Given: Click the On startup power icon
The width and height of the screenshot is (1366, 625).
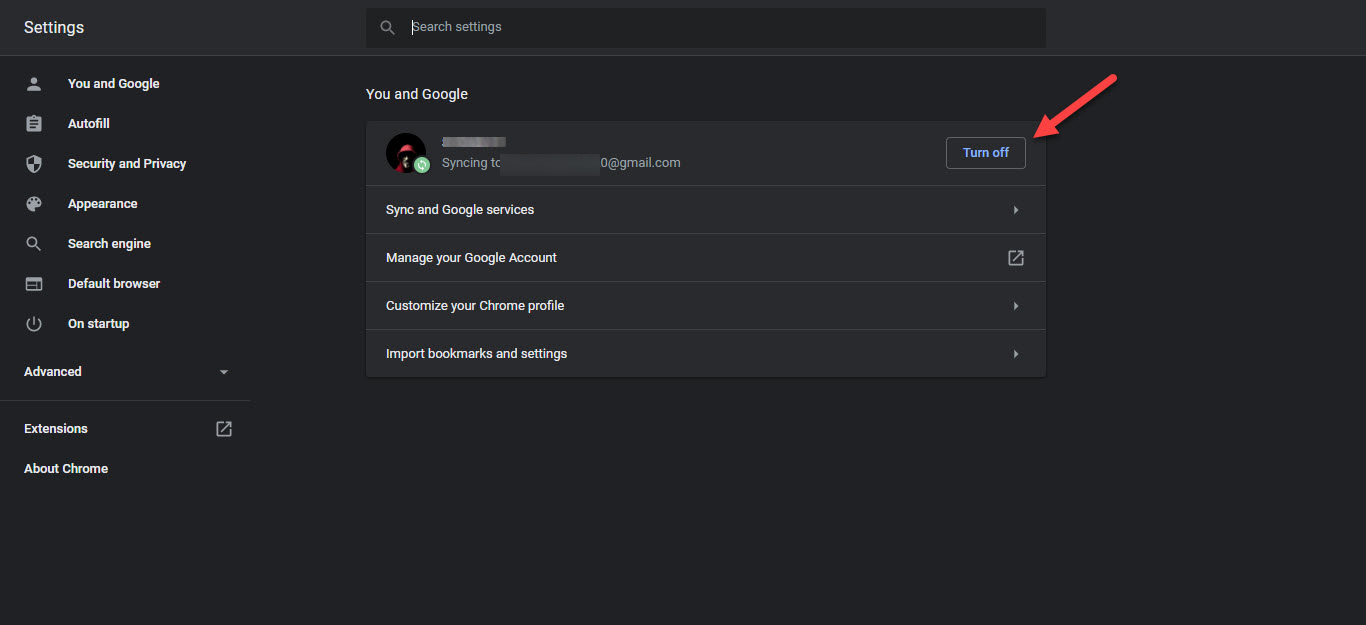Looking at the screenshot, I should (34, 324).
